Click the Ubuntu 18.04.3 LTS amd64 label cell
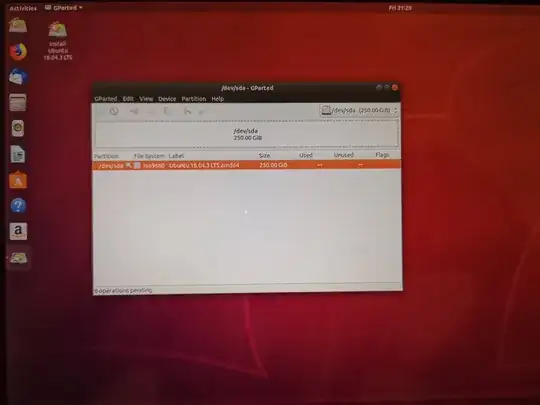The image size is (540, 405). (x=204, y=165)
